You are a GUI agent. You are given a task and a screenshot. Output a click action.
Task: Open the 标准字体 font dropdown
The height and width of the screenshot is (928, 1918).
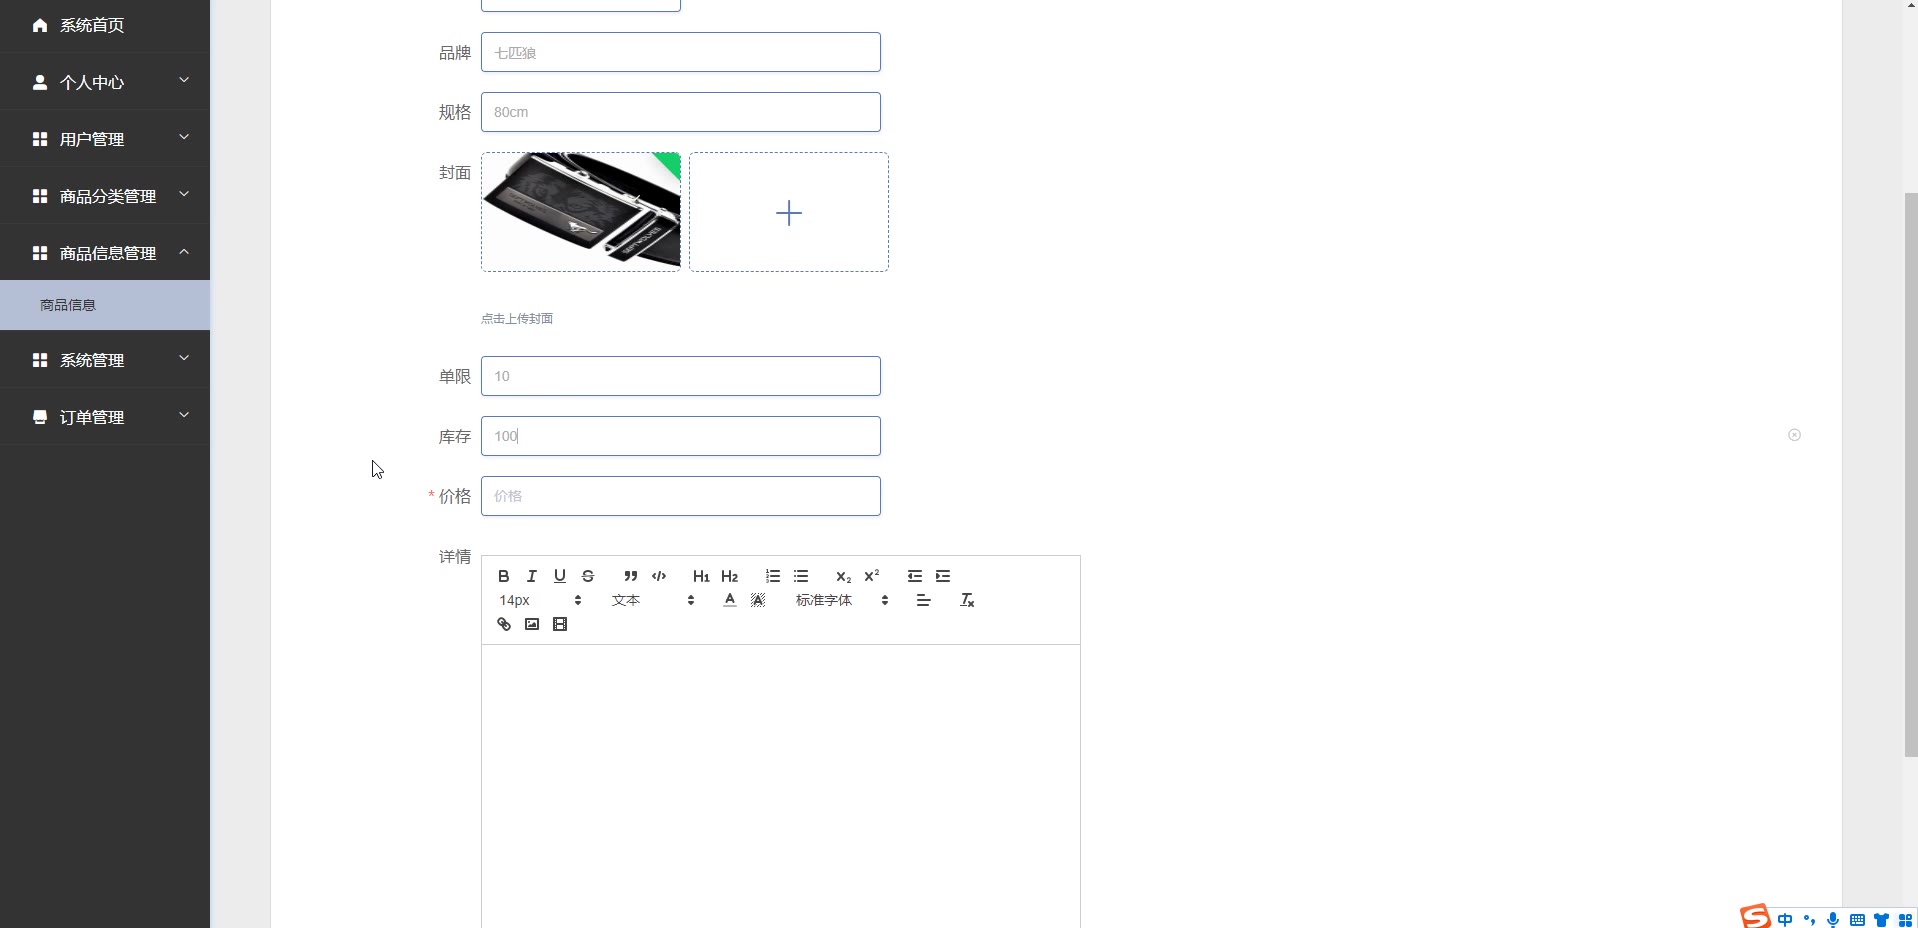842,600
